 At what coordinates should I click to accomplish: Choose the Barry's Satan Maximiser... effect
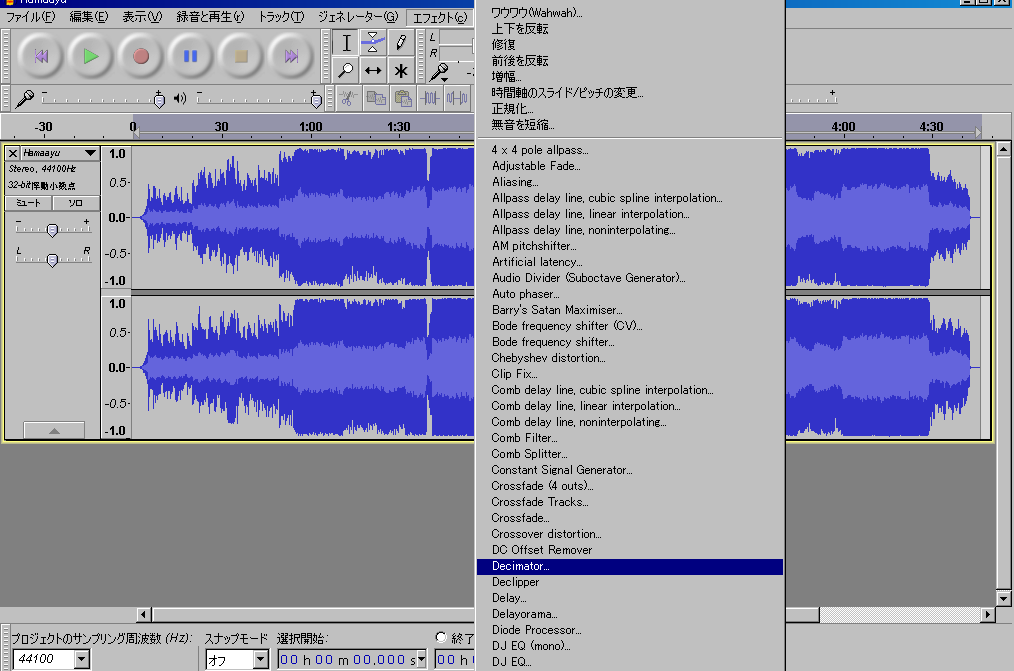[630, 310]
